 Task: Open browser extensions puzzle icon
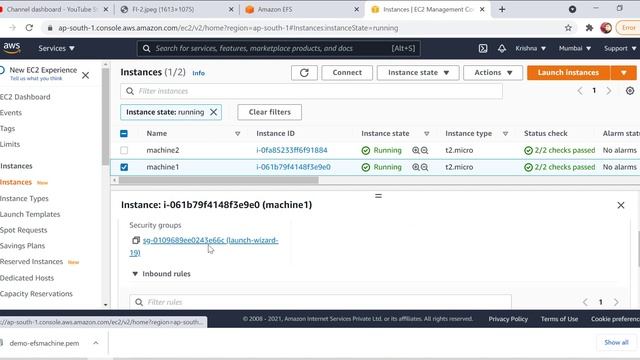coord(589,28)
